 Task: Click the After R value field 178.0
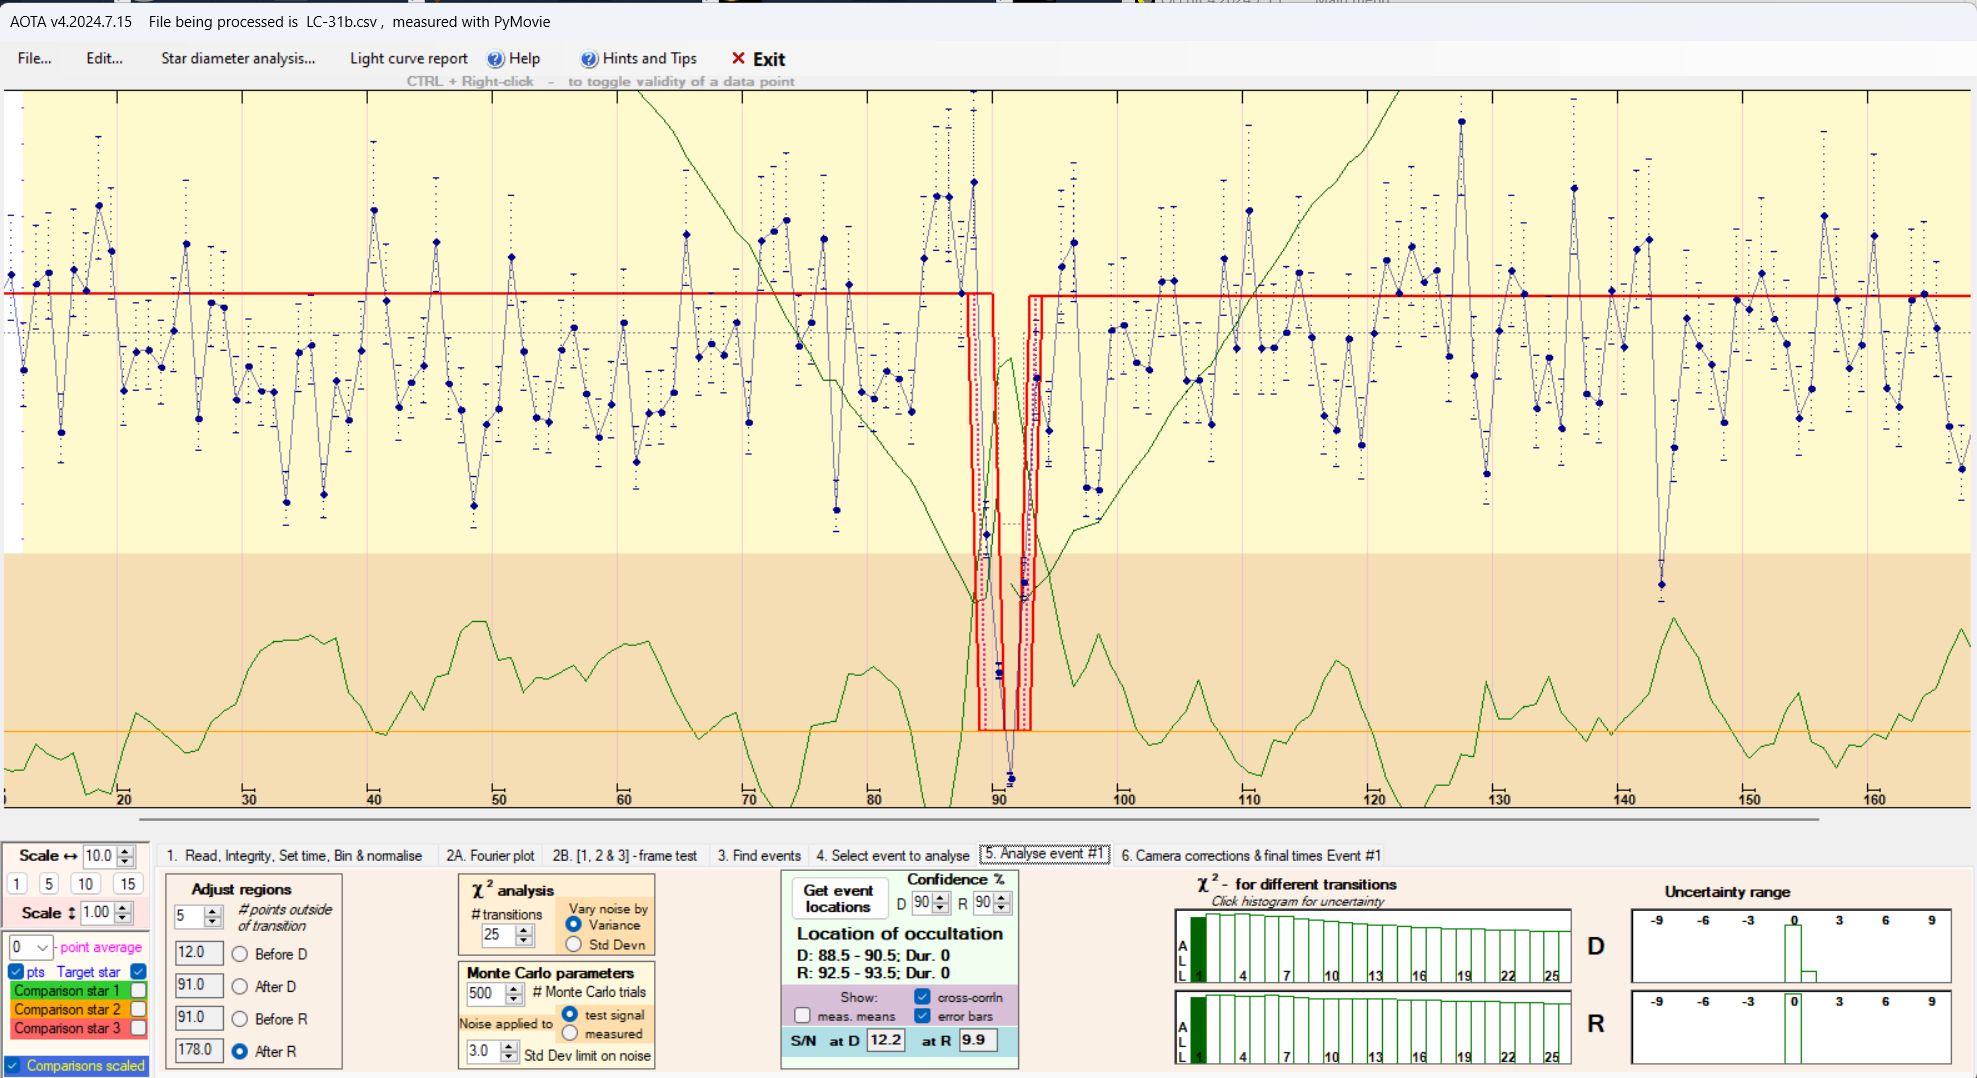tap(199, 1050)
